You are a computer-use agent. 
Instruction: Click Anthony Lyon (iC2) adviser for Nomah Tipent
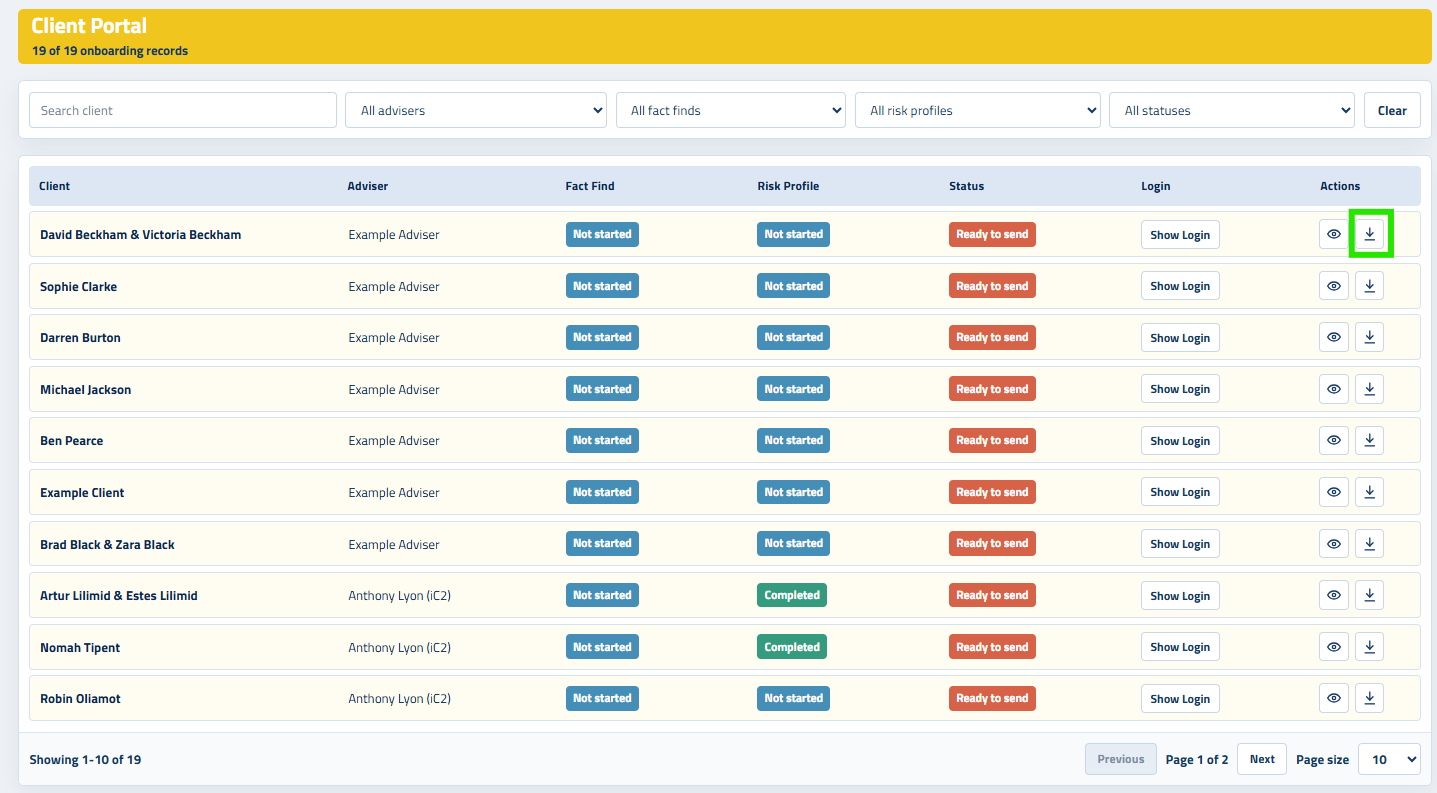coord(399,648)
